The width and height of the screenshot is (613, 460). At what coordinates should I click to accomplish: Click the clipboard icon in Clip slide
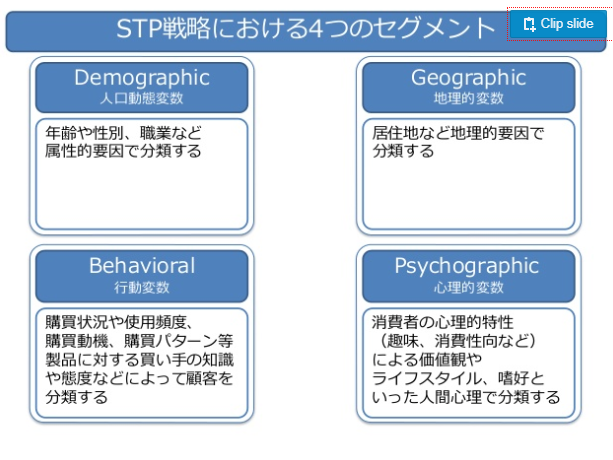pyautogui.click(x=529, y=24)
